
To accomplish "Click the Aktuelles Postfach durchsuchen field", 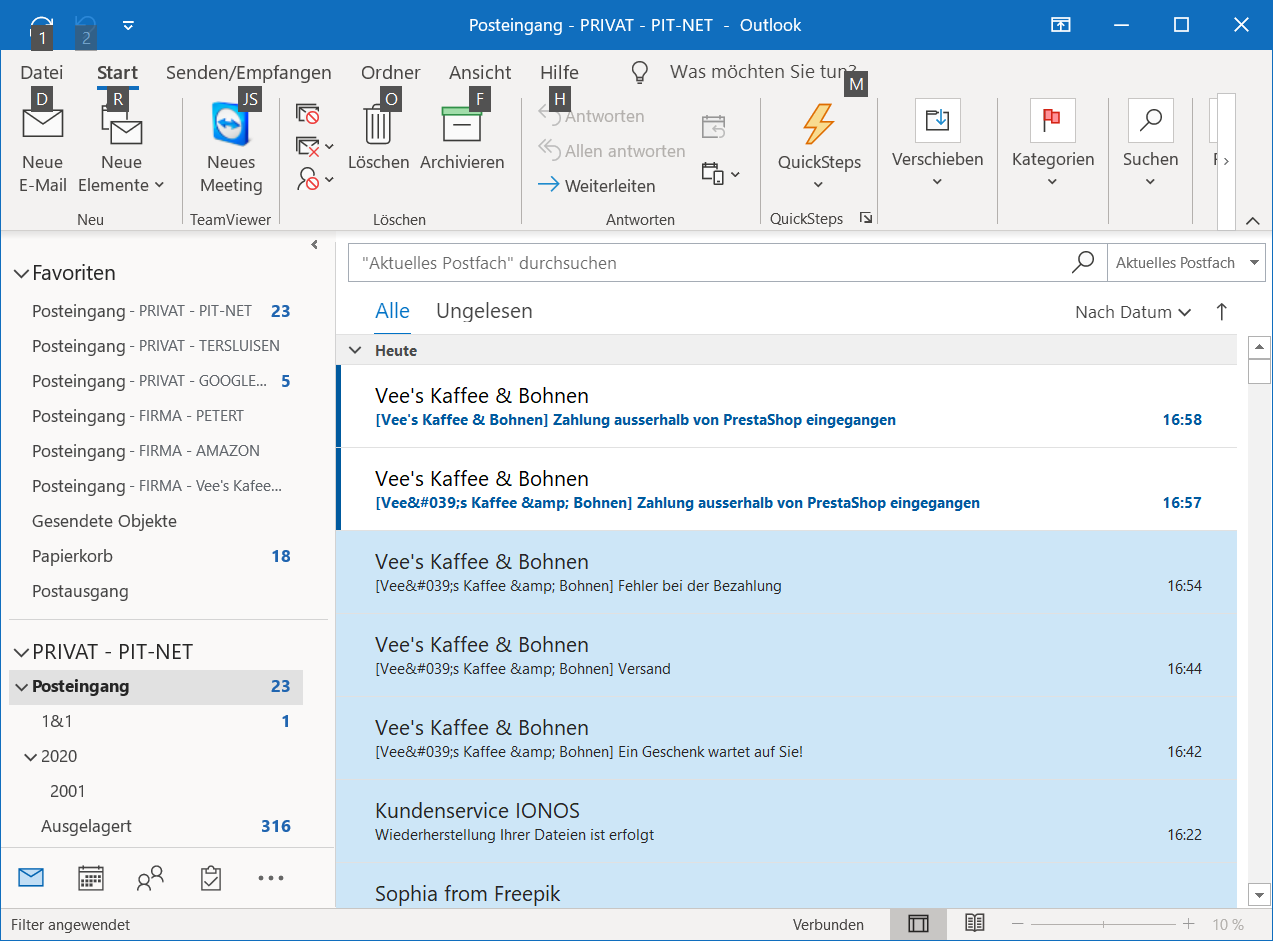I will (x=708, y=263).
